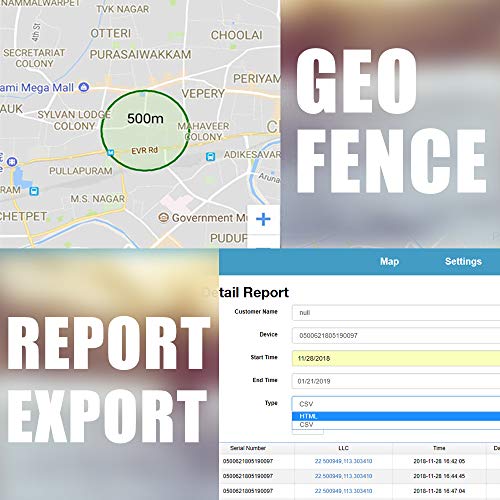Click the round station marker at left edge
Image resolution: width=500 pixels, height=500 pixels.
(12, 162)
